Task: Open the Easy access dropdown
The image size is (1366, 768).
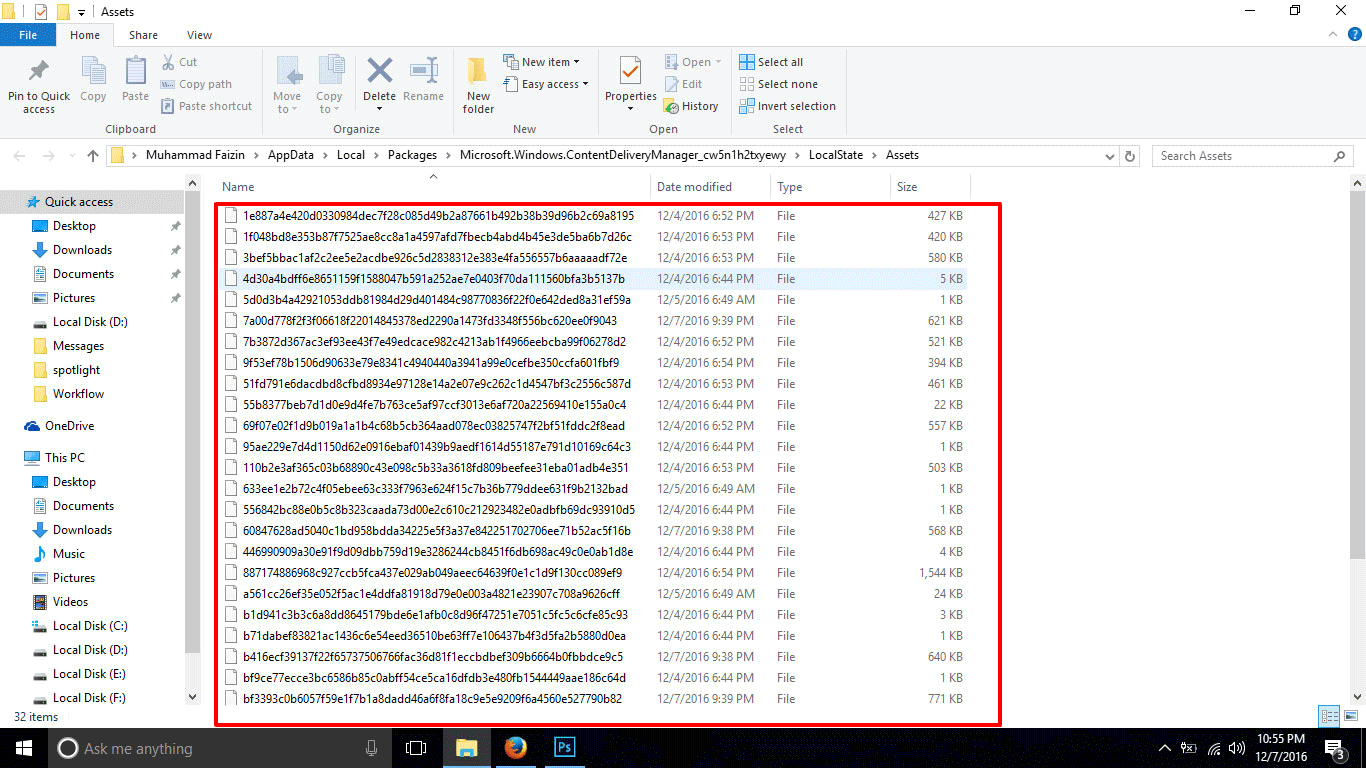Action: coord(555,84)
